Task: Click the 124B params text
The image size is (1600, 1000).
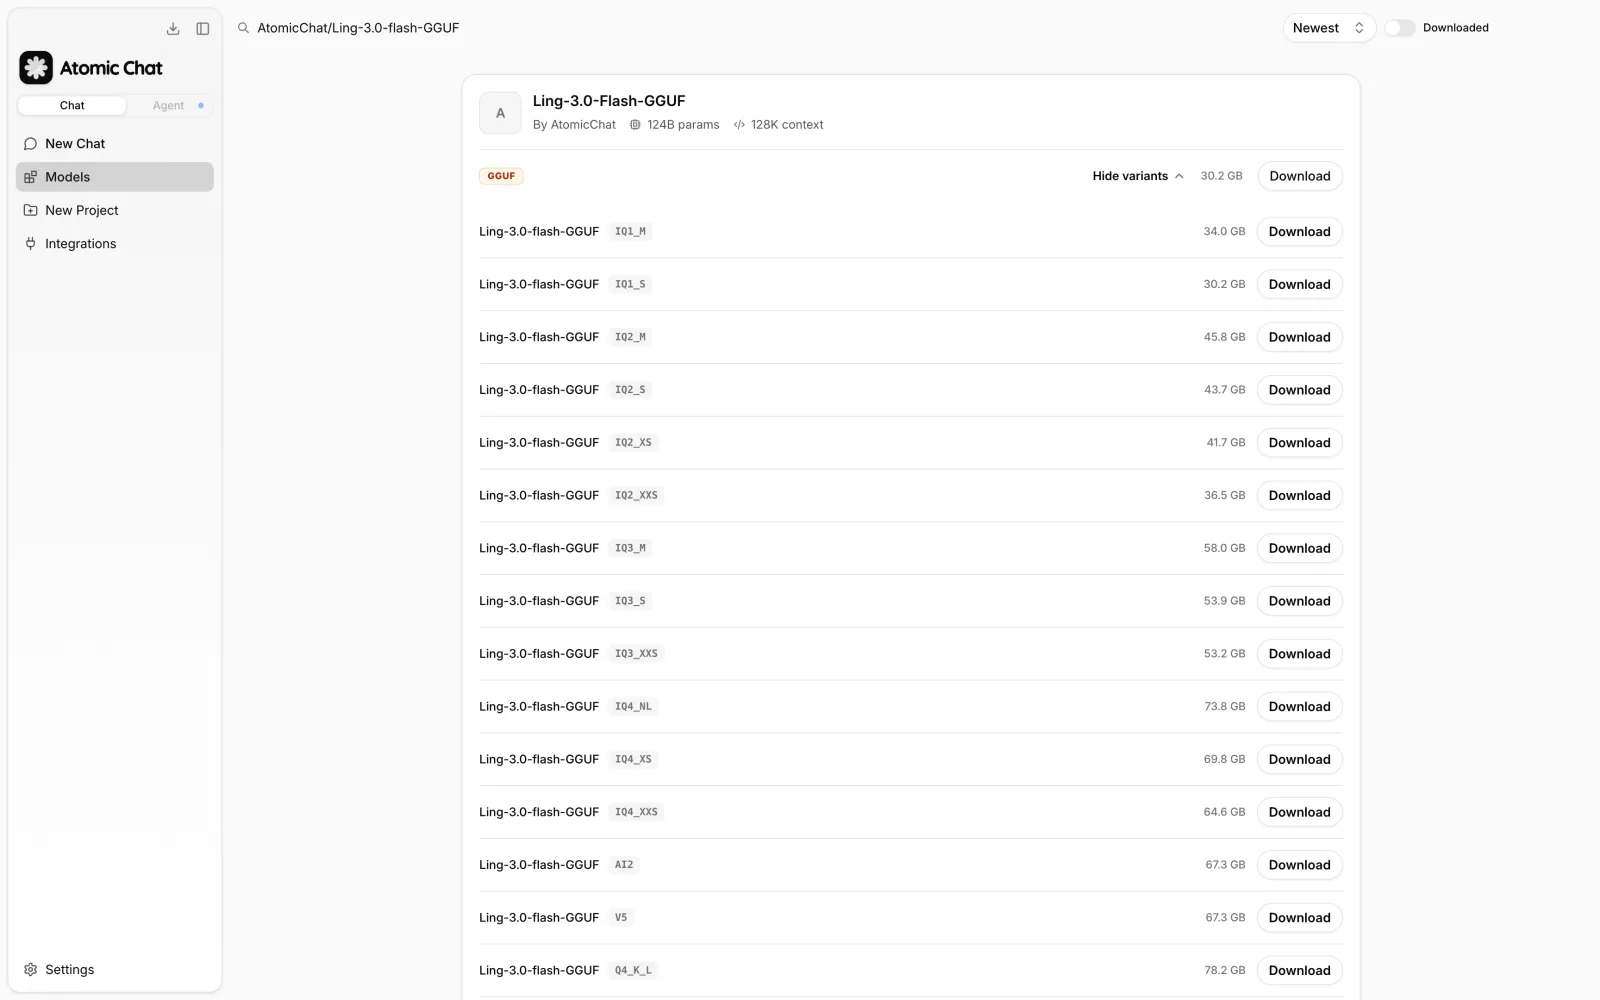Action: 683,125
